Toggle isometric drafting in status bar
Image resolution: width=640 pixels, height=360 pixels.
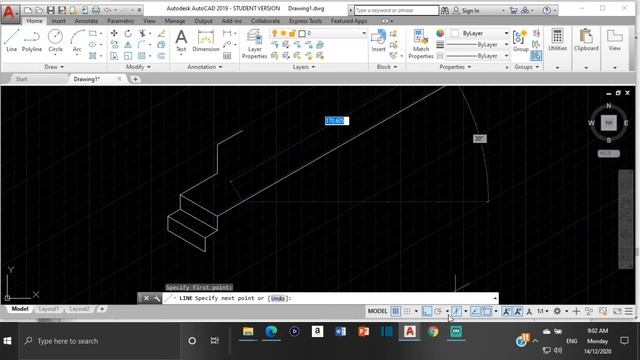click(x=457, y=311)
